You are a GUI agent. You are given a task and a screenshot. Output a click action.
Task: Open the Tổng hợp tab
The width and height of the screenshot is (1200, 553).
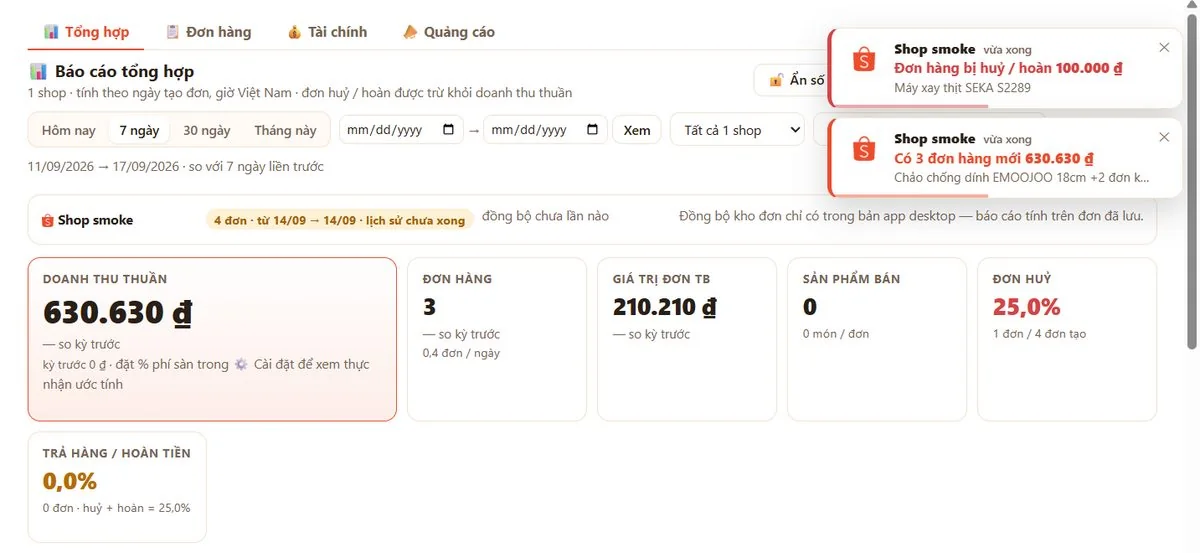coord(86,32)
